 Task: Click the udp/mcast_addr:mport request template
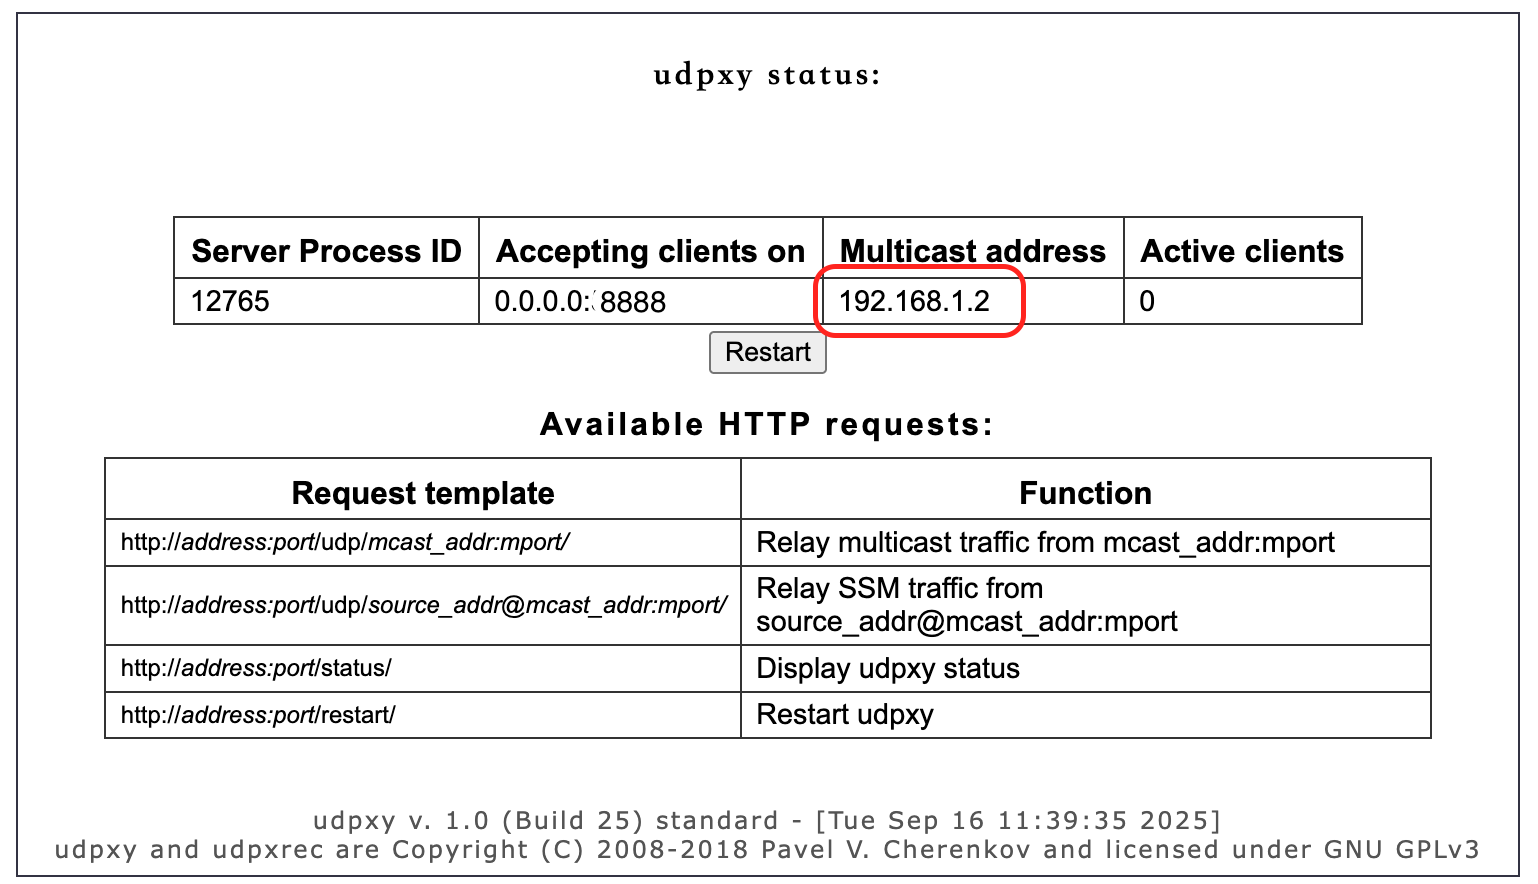tap(345, 542)
